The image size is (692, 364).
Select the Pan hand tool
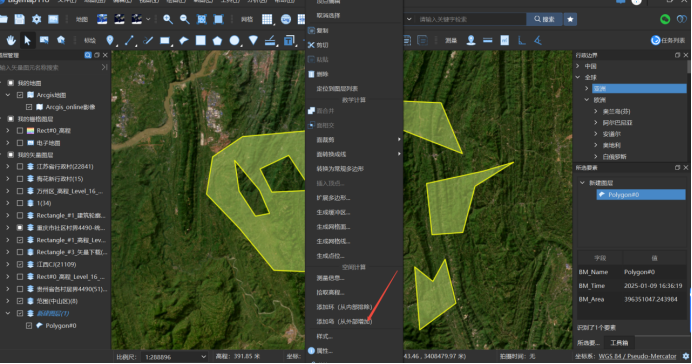pos(11,41)
